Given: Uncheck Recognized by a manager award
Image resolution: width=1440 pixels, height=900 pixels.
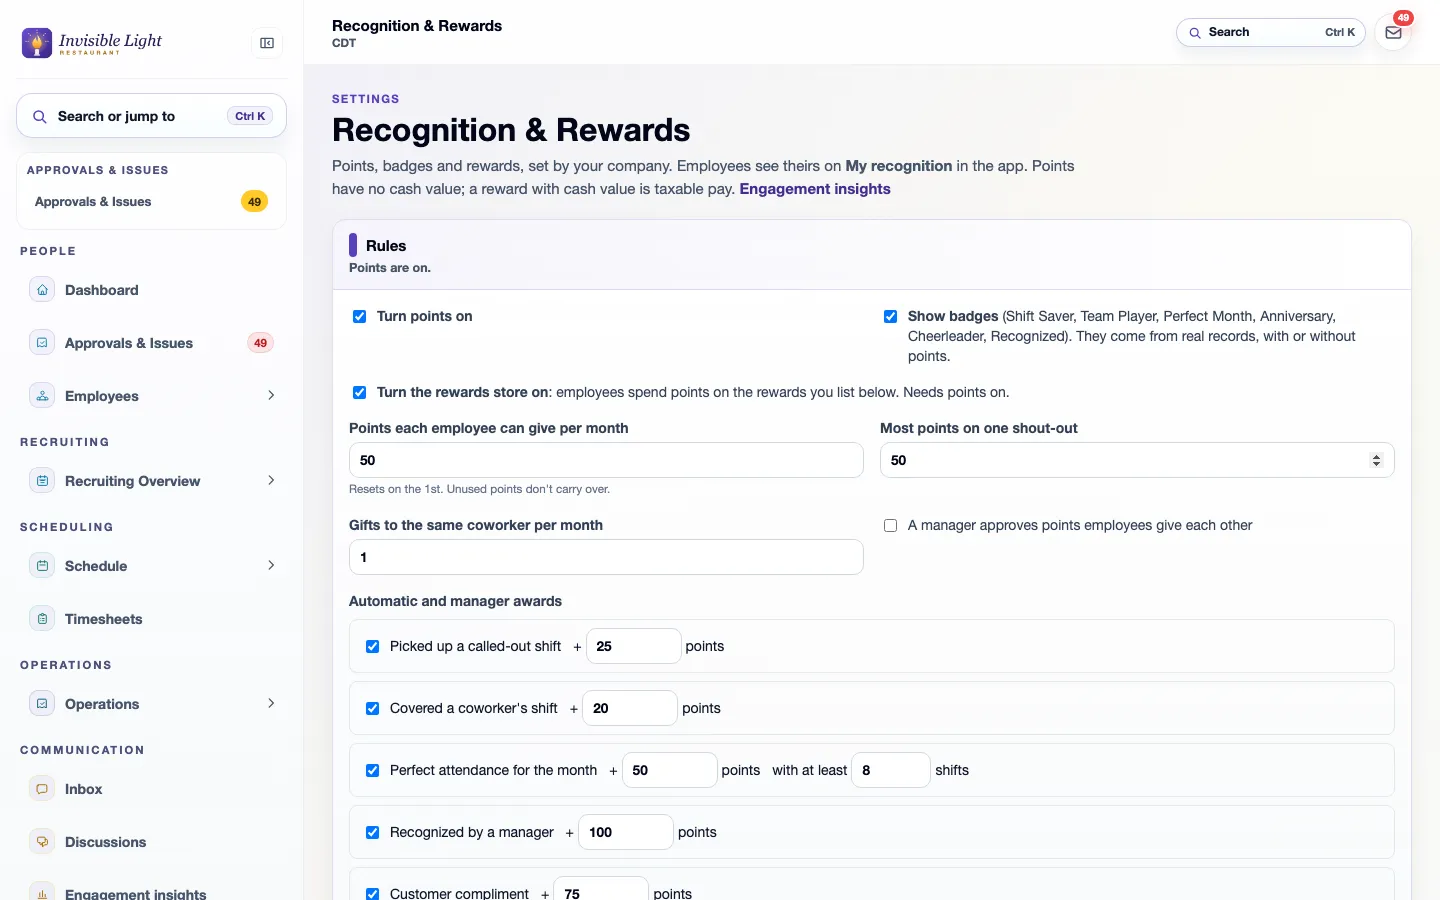Looking at the screenshot, I should click(x=372, y=832).
